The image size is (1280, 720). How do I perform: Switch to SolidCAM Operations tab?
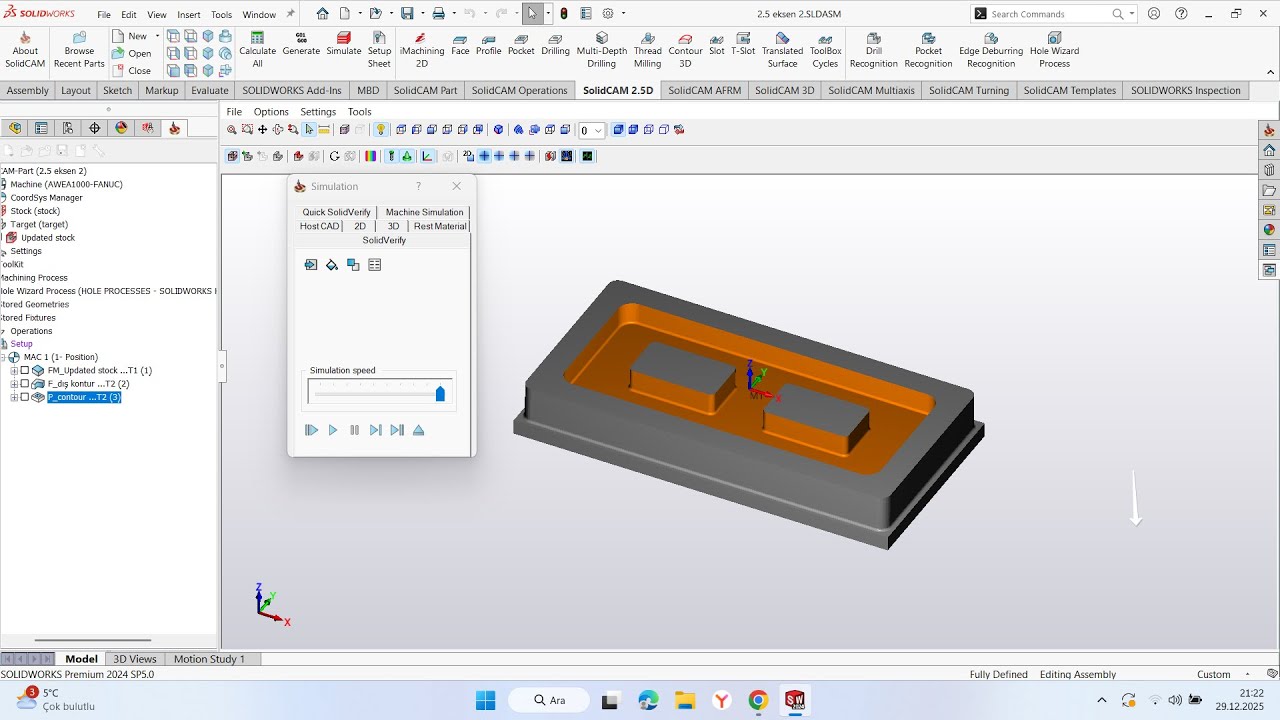pos(519,90)
